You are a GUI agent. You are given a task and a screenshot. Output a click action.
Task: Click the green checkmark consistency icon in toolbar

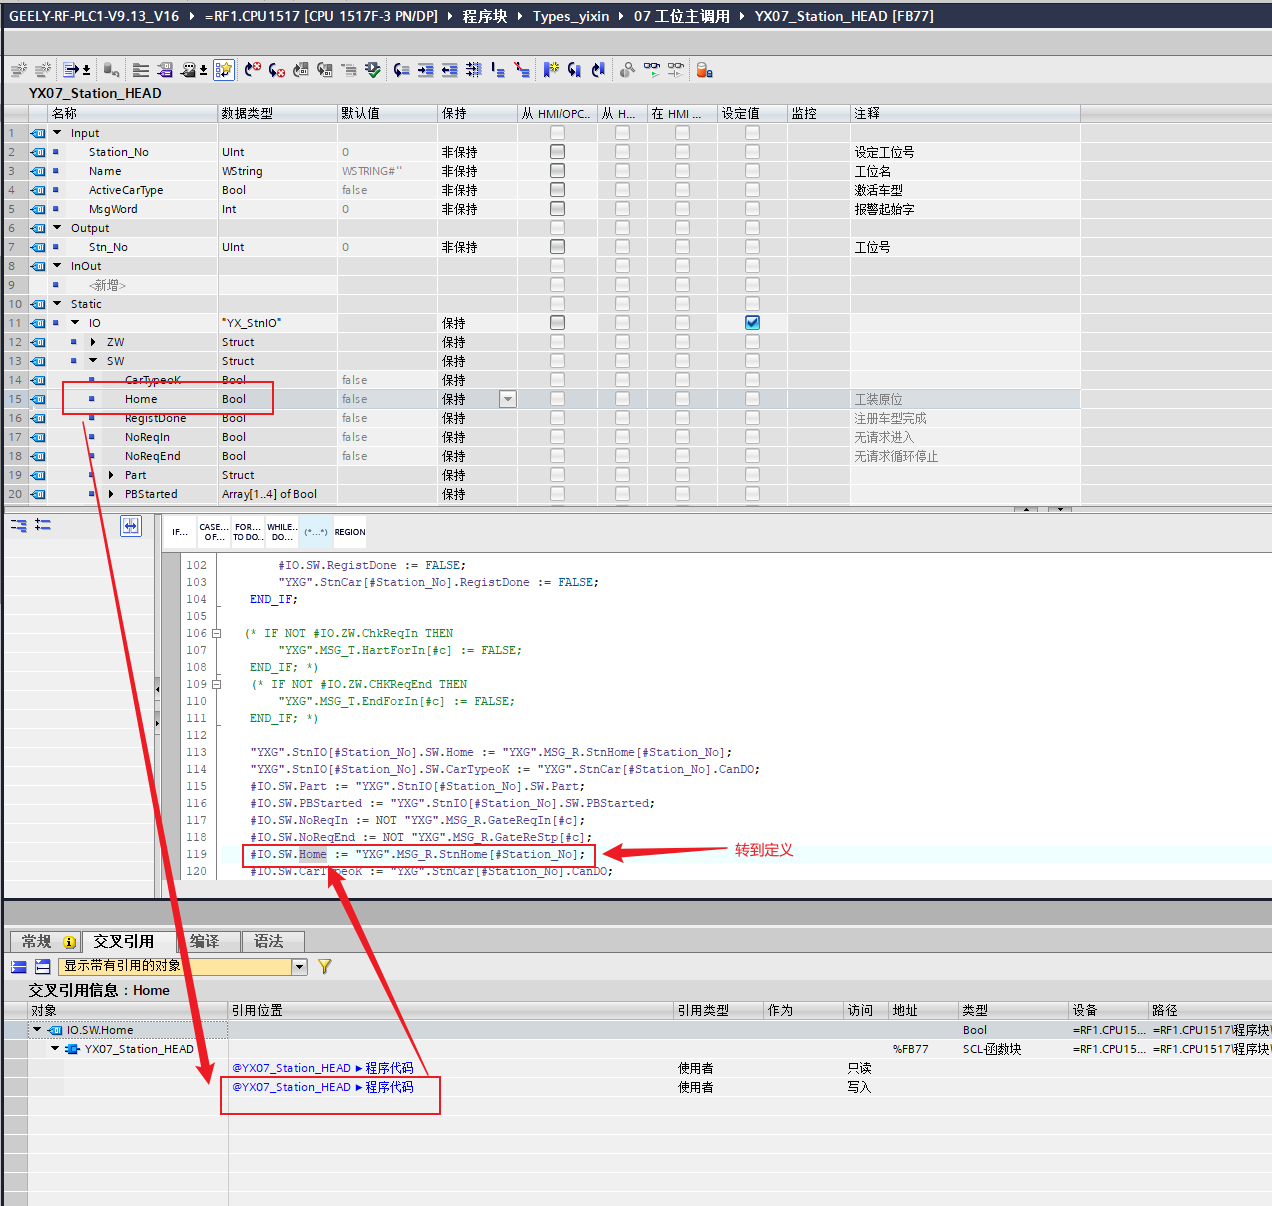click(x=373, y=70)
